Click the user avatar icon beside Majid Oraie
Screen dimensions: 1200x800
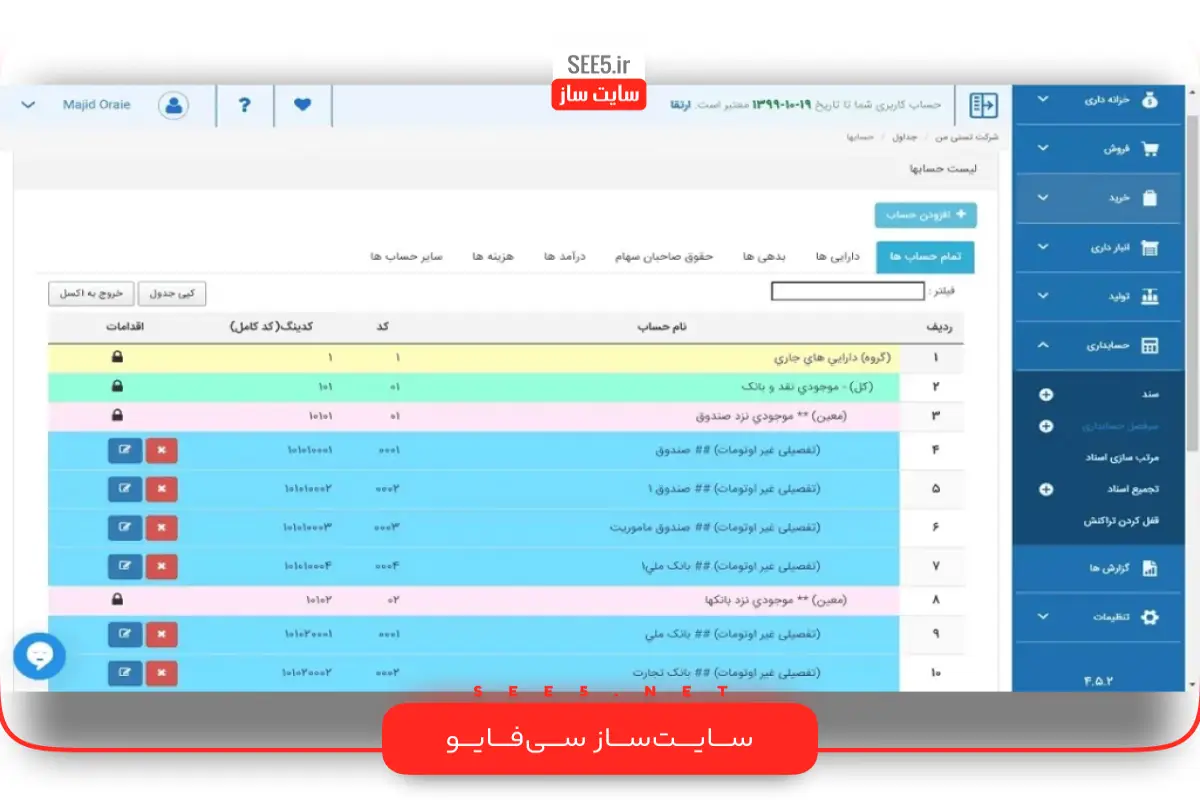[174, 105]
